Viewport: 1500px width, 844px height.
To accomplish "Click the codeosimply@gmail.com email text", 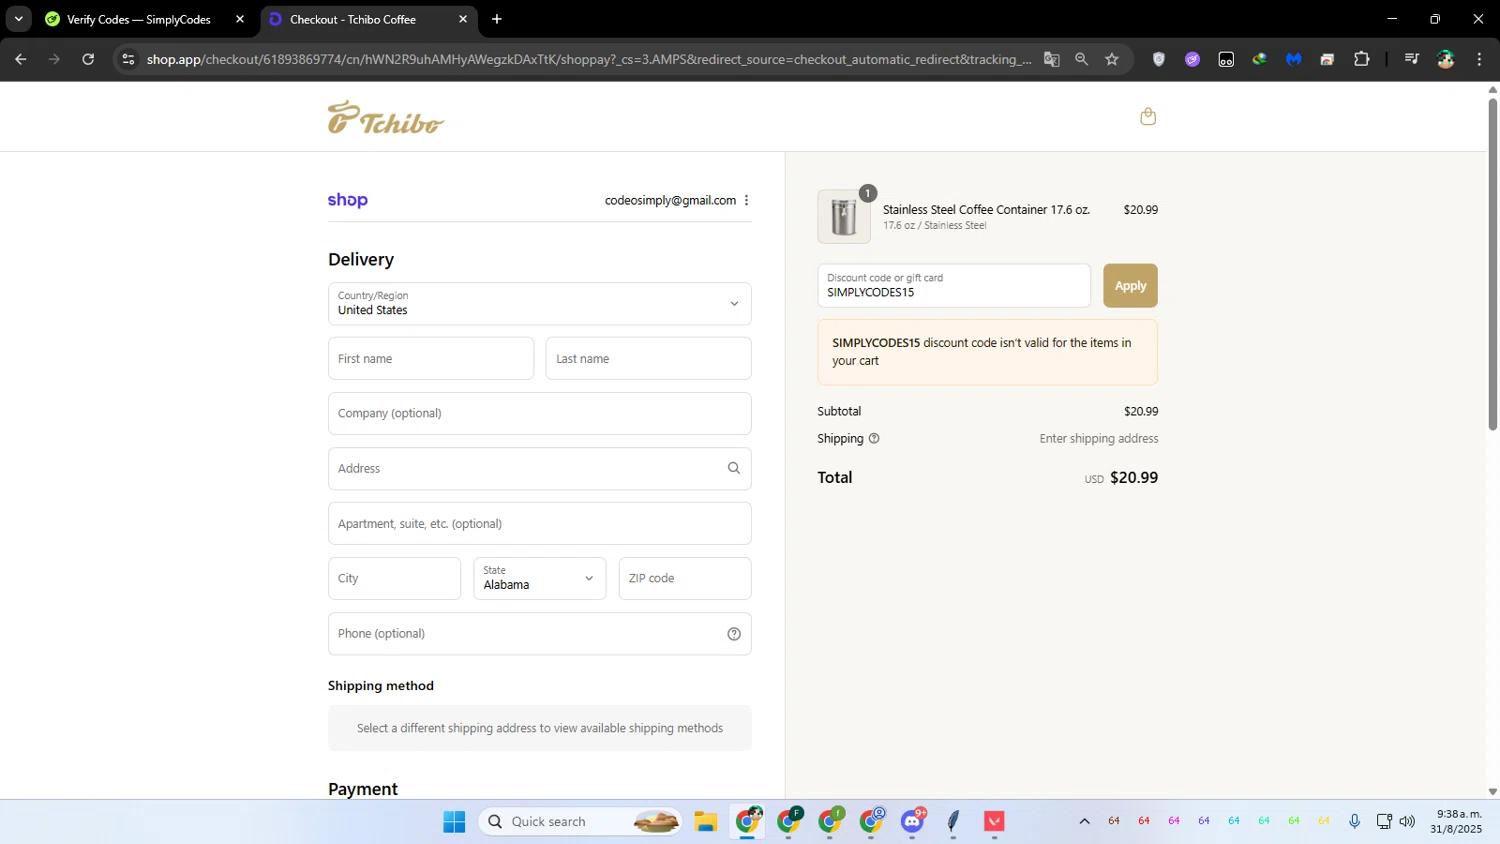I will click(x=670, y=201).
